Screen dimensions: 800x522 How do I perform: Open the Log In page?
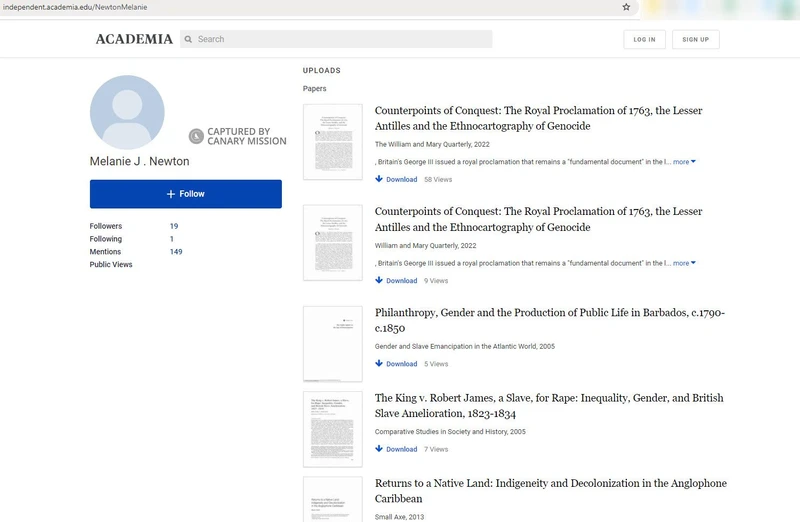point(644,39)
